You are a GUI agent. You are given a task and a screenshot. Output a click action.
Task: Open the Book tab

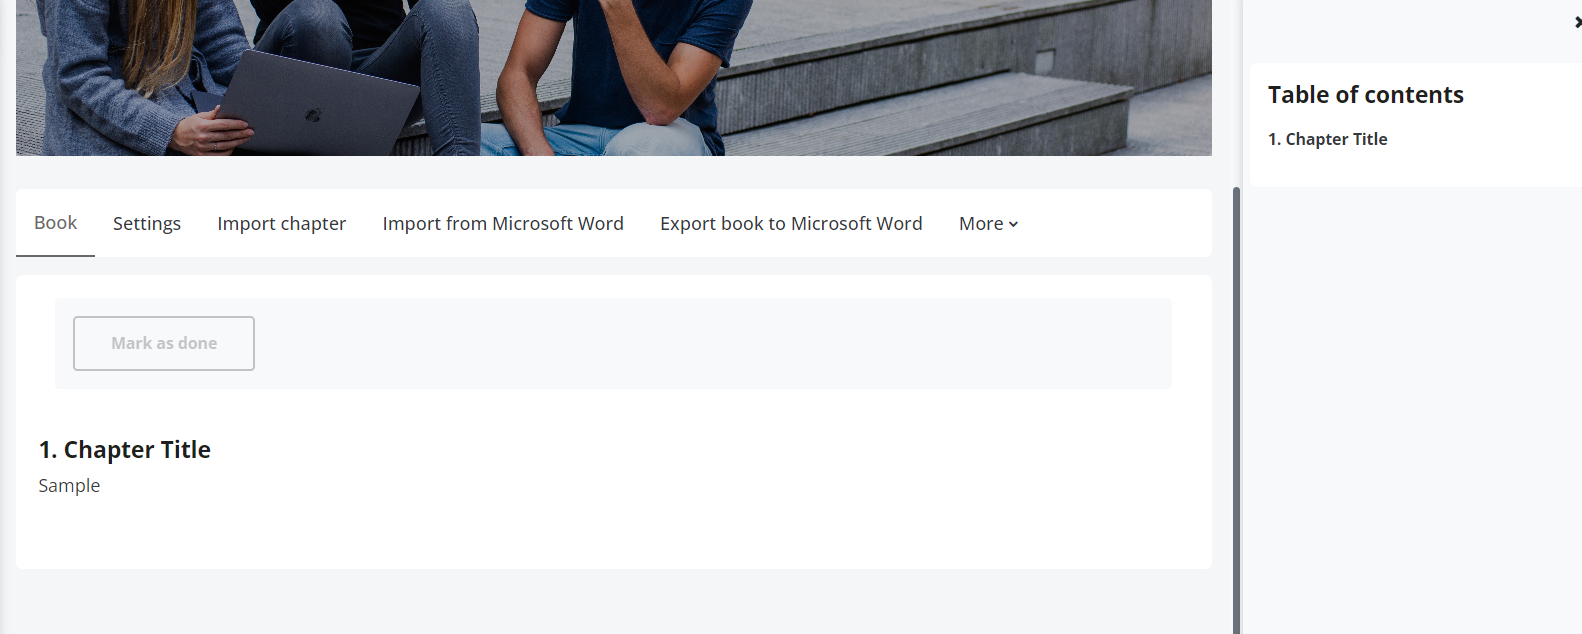(55, 223)
